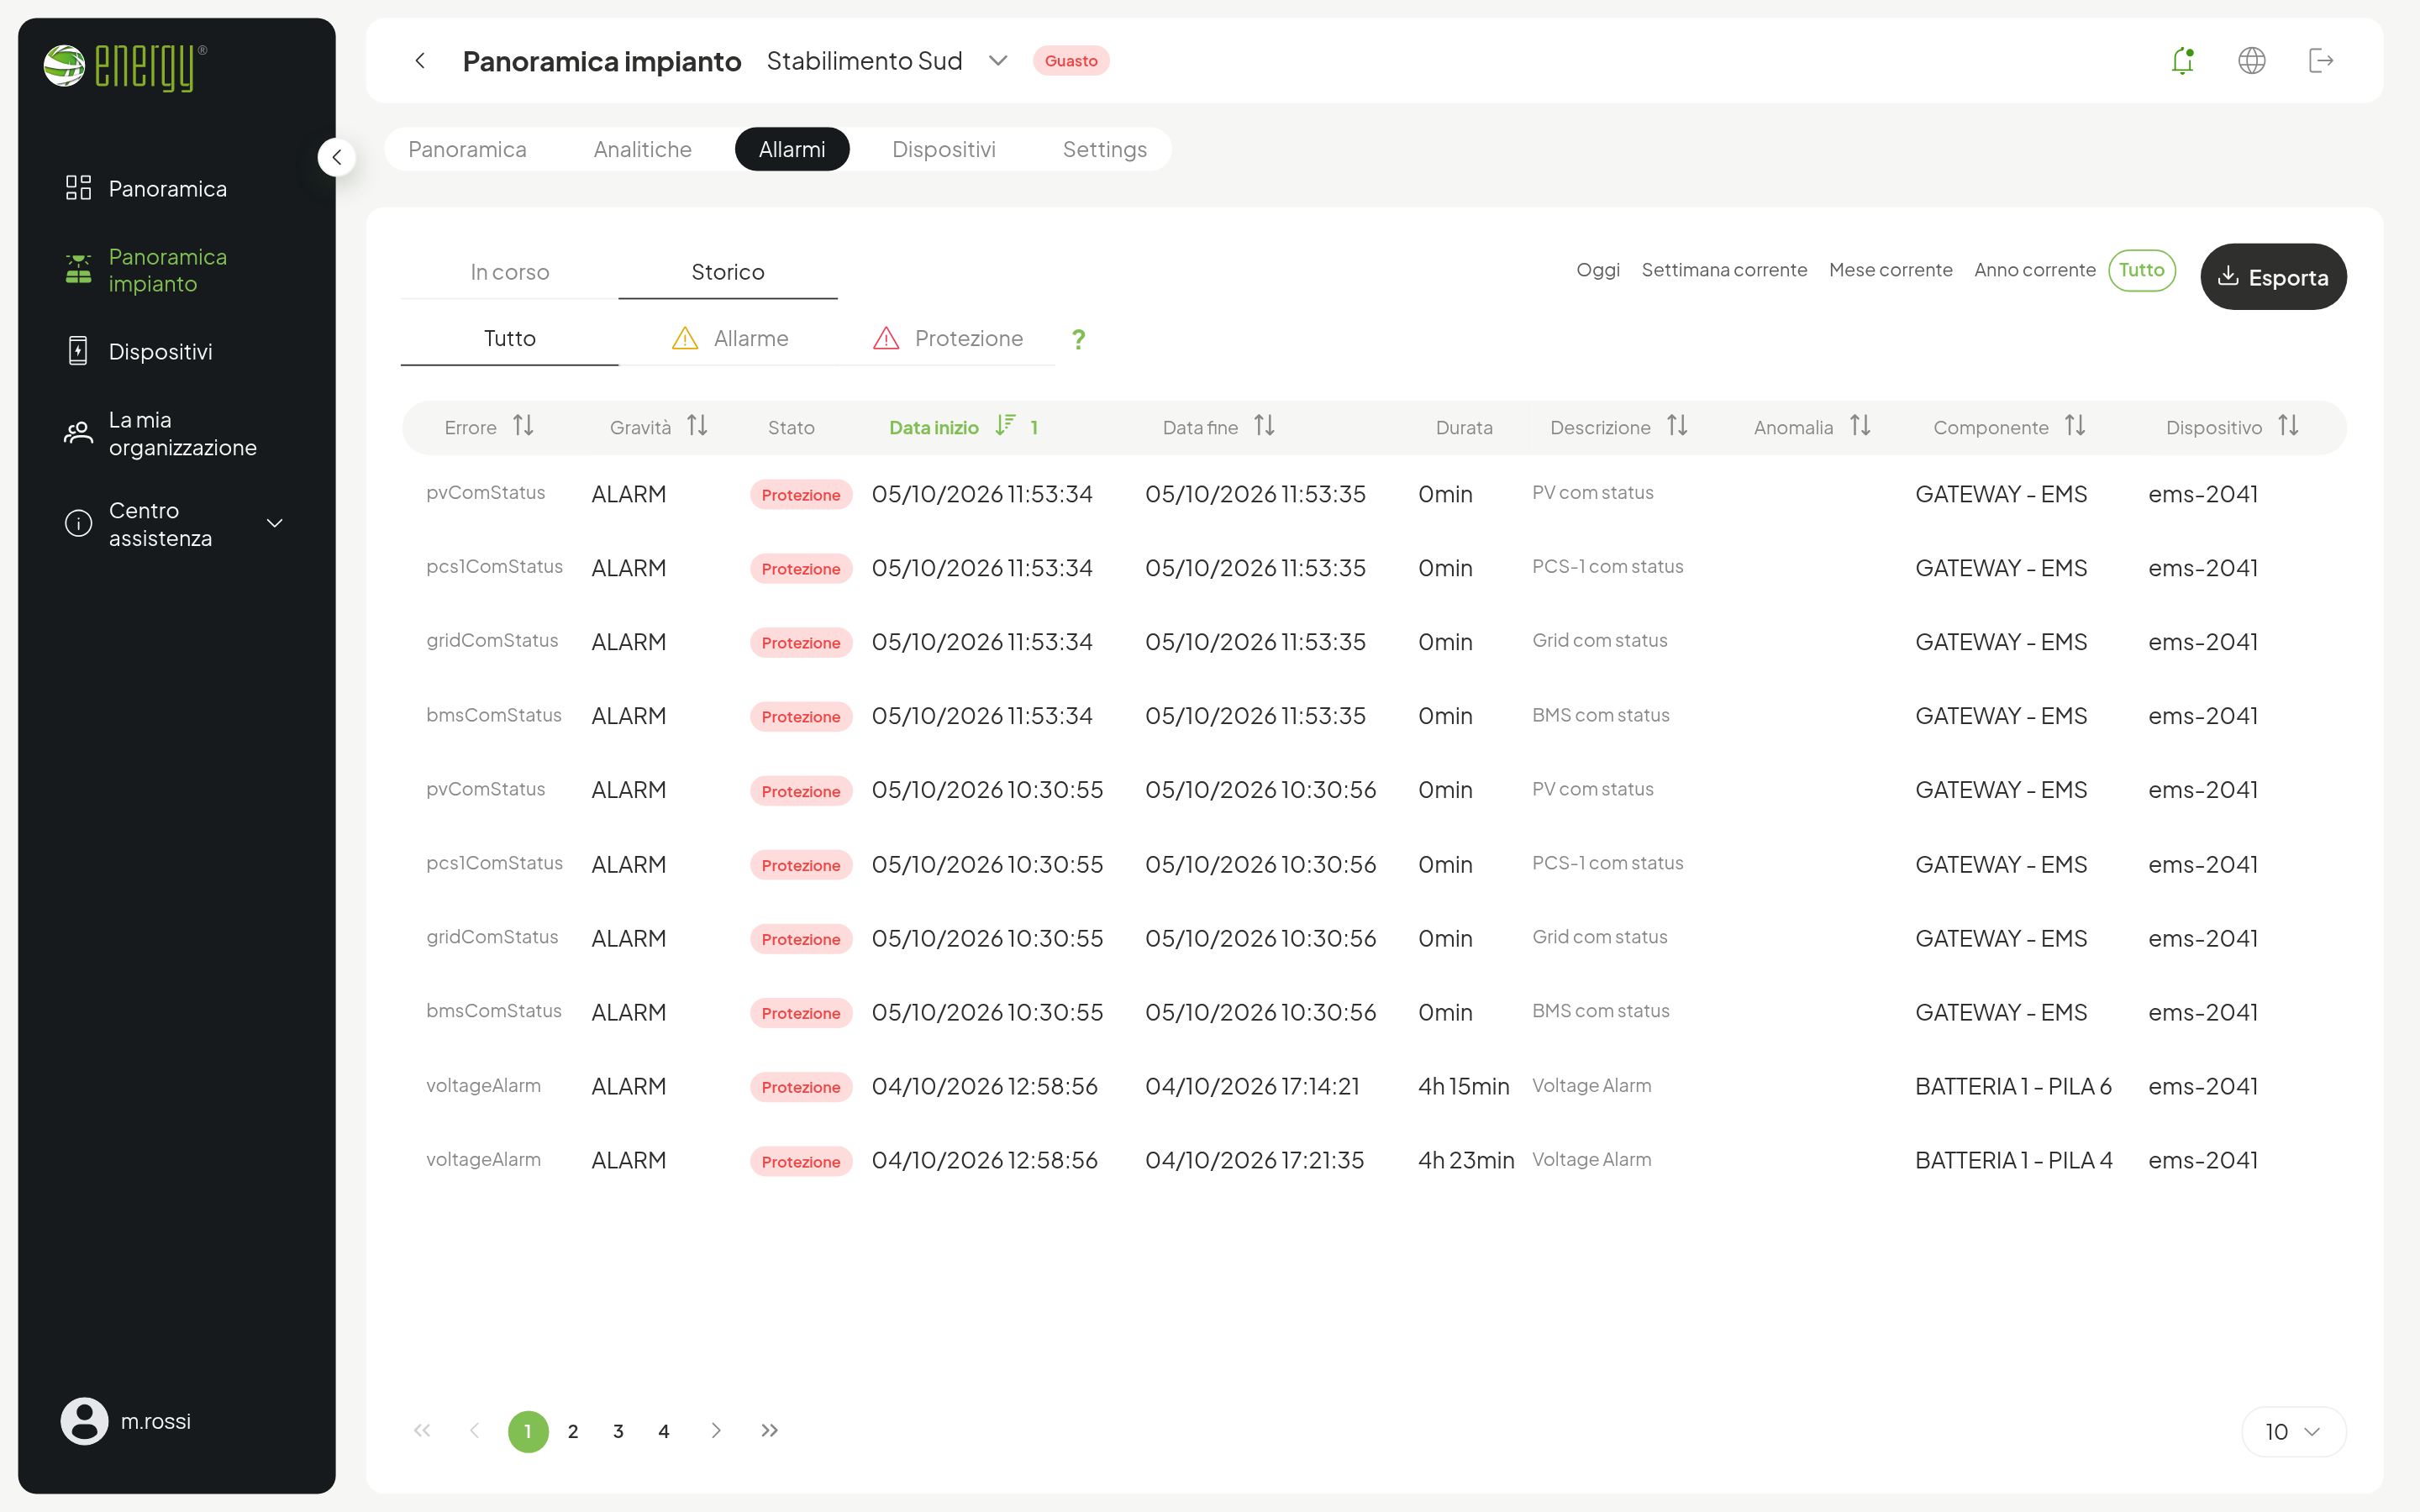The width and height of the screenshot is (2420, 1512).
Task: Toggle Data inizio sort order icon
Action: pos(1005,426)
